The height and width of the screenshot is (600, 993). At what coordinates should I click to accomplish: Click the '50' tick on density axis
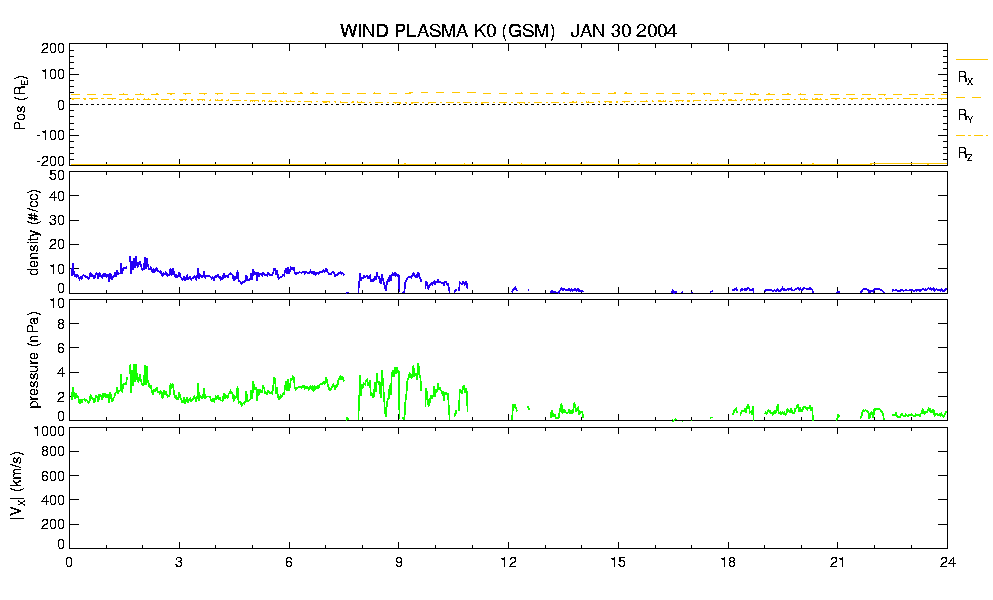(x=58, y=175)
